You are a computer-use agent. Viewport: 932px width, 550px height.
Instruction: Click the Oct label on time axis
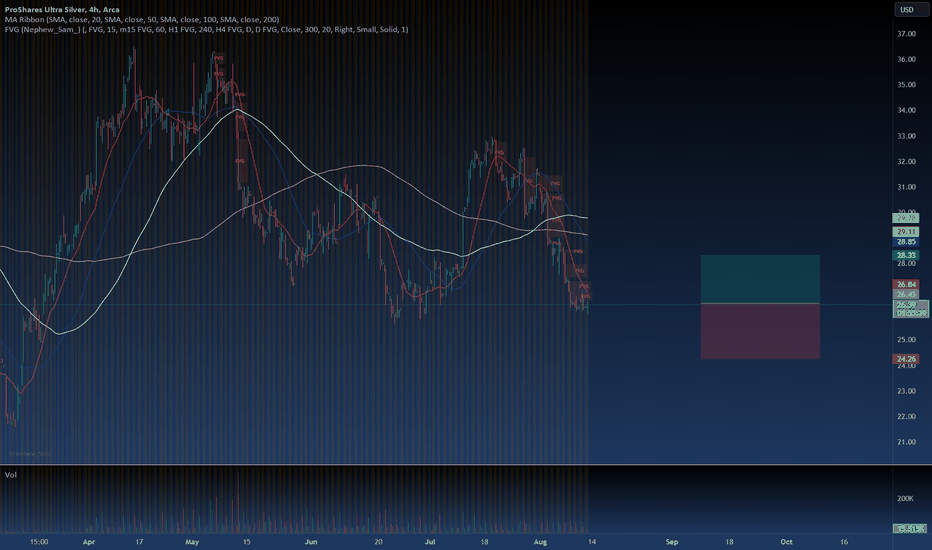786,542
